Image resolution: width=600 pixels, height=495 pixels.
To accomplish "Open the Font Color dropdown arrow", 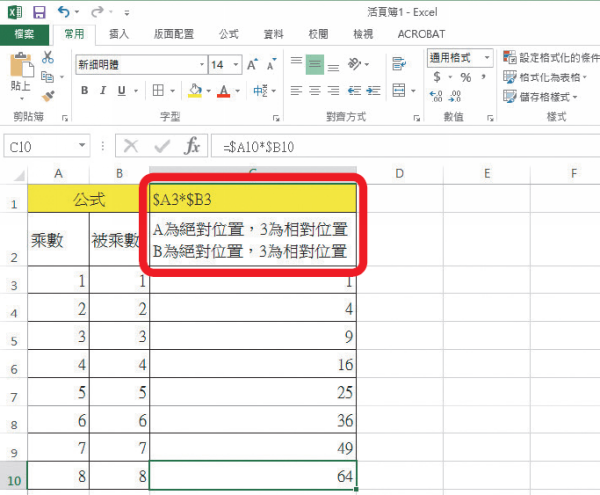I will point(238,91).
